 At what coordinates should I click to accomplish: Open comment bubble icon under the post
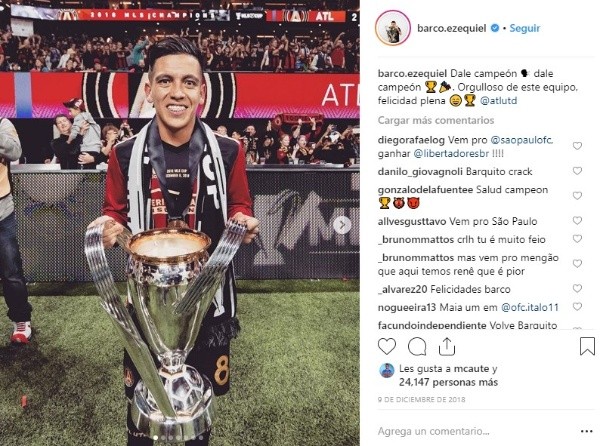pyautogui.click(x=417, y=347)
